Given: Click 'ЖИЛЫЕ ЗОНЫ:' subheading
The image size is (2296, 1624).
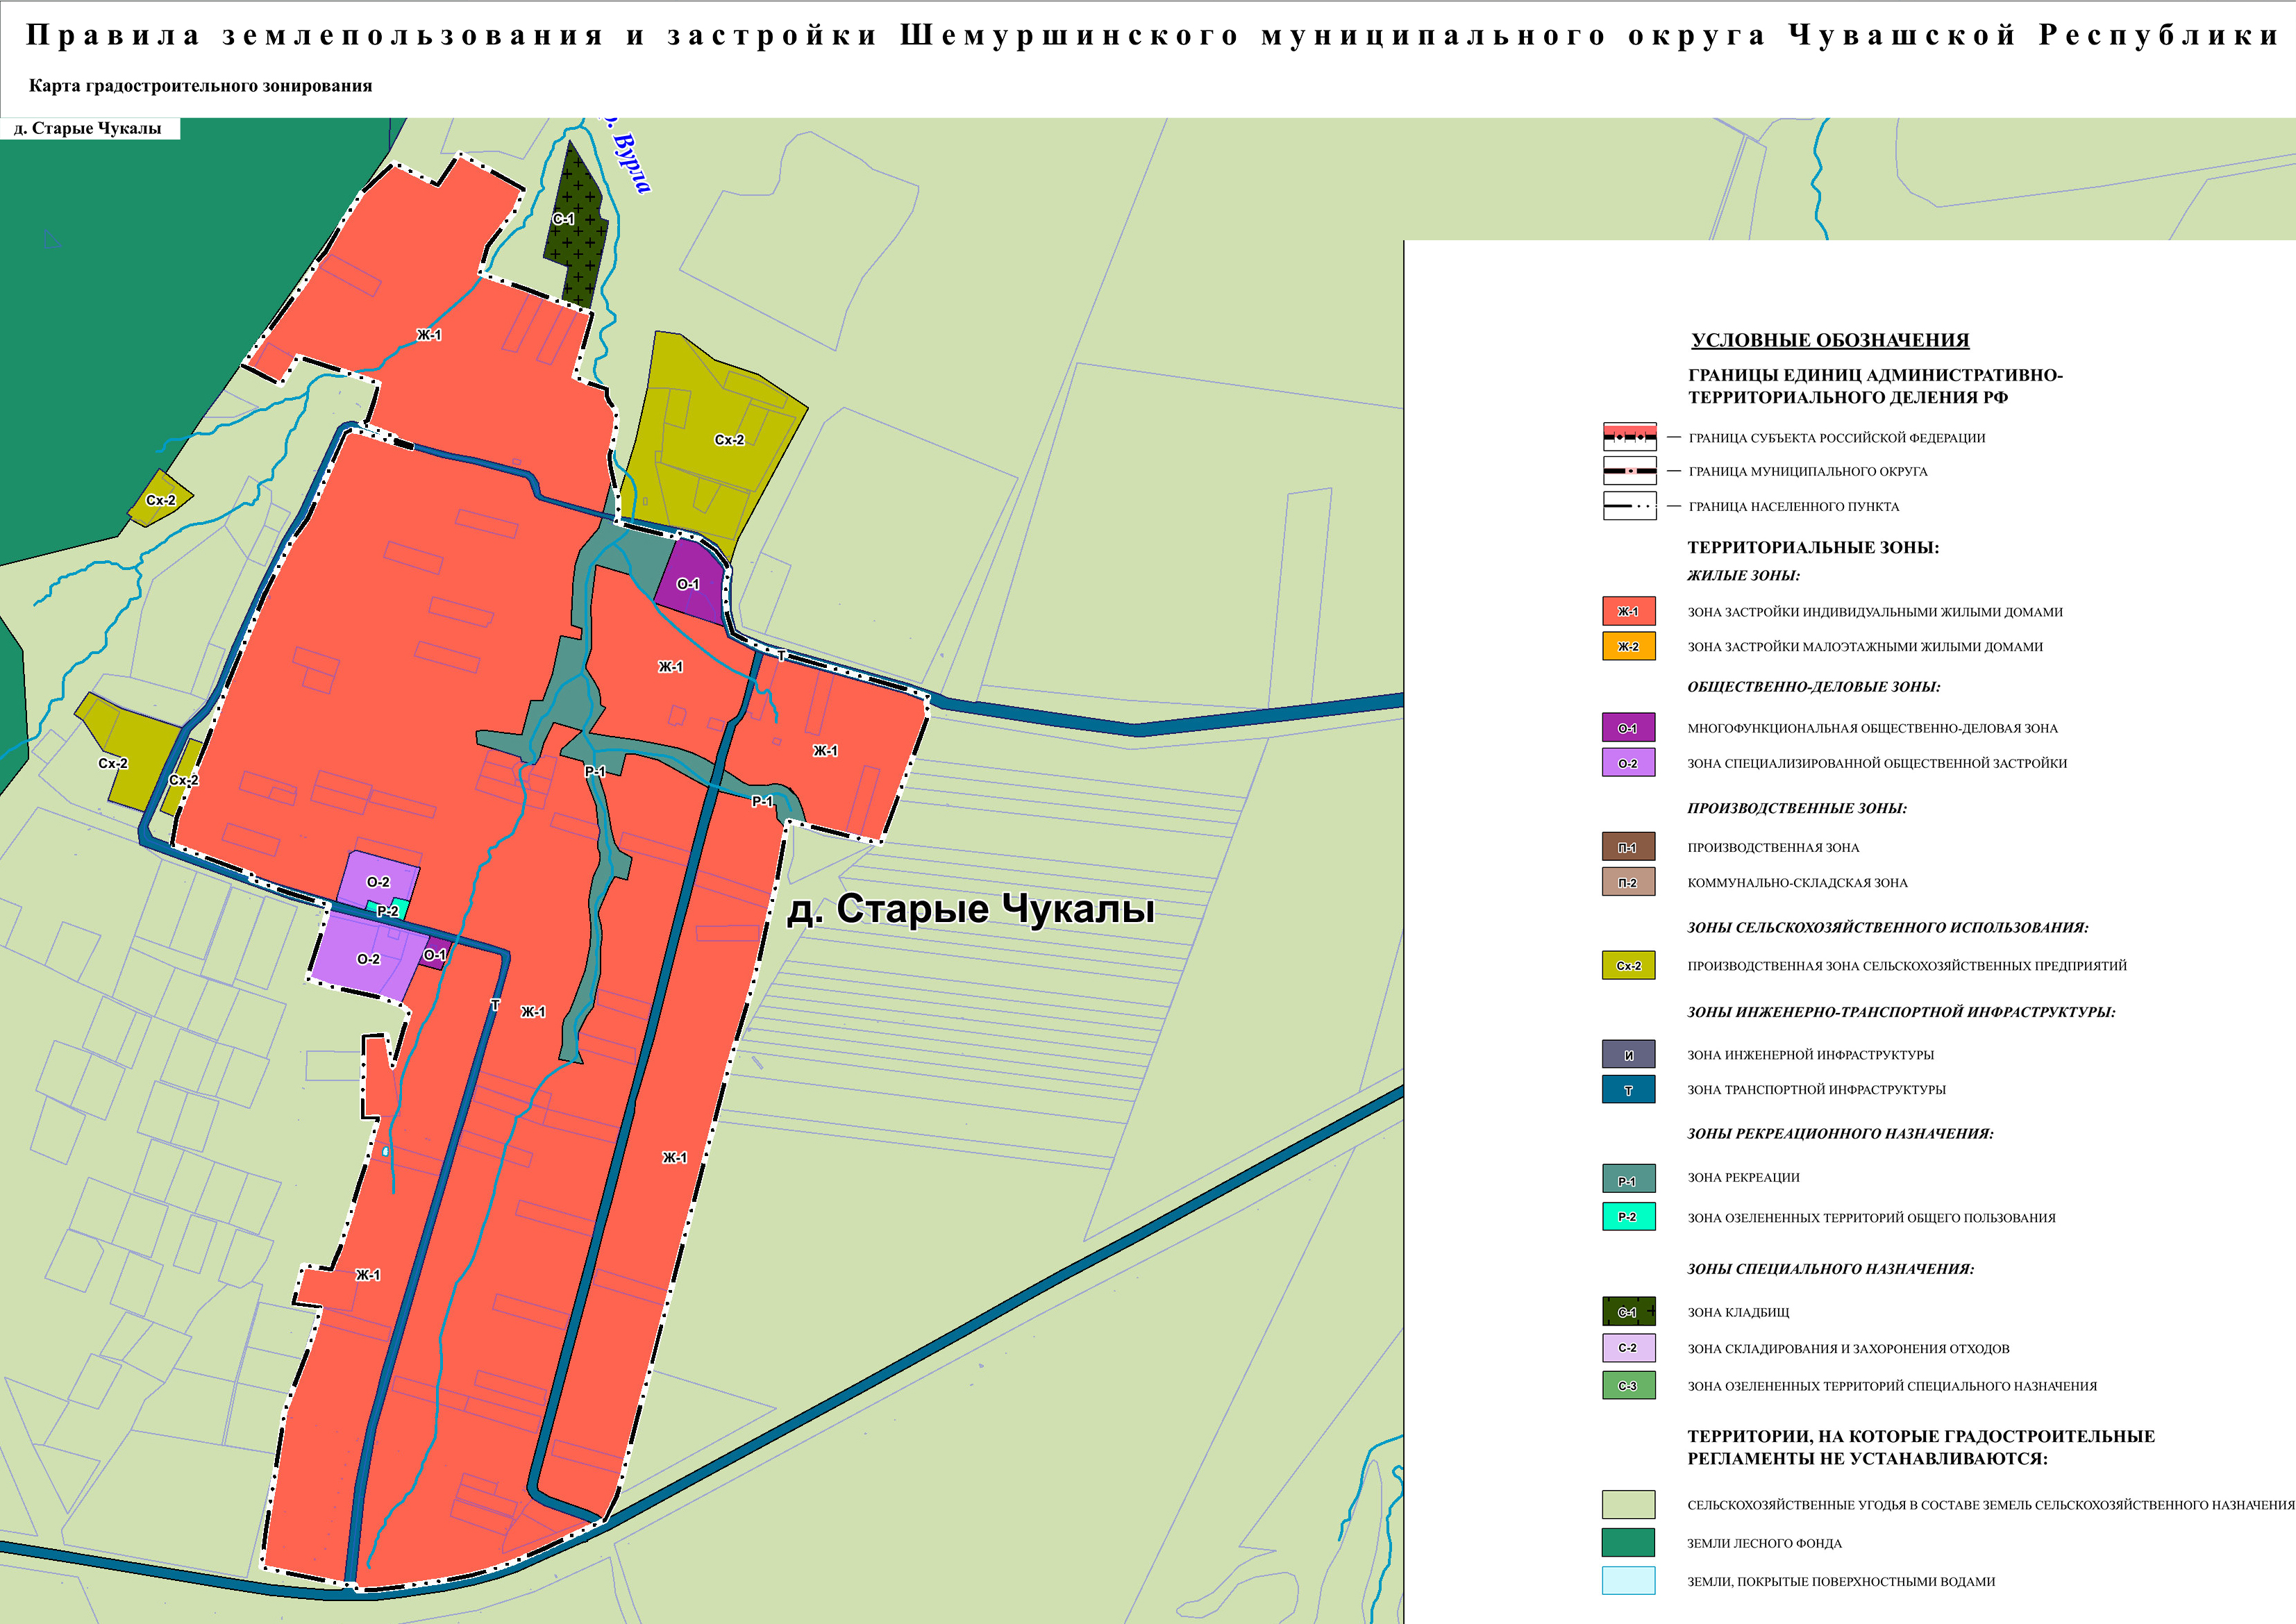Looking at the screenshot, I should point(1743,575).
